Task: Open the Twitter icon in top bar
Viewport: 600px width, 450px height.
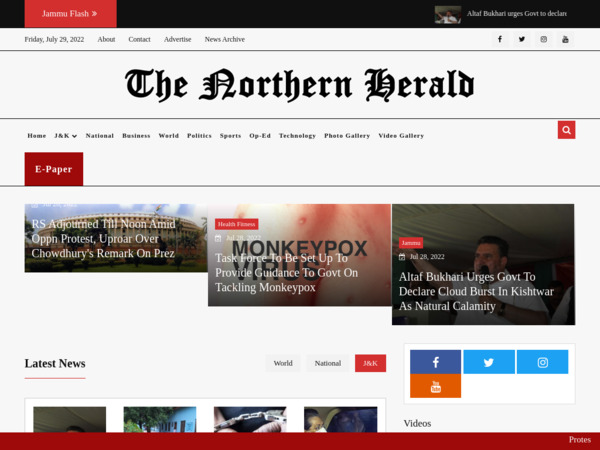Action: 522,39
